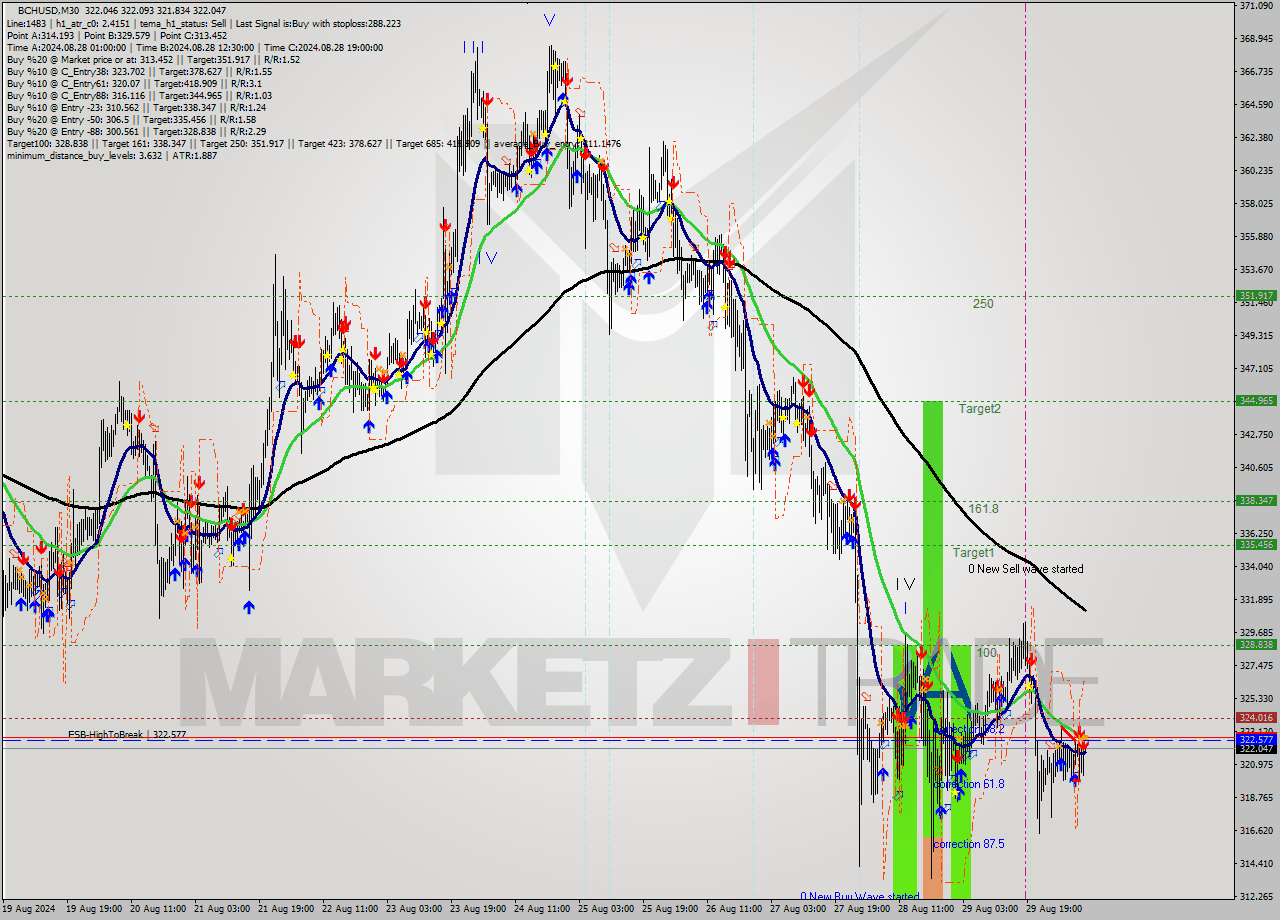The image size is (1280, 920).
Task: Click the orange block below correction 87.5
Action: [932, 869]
